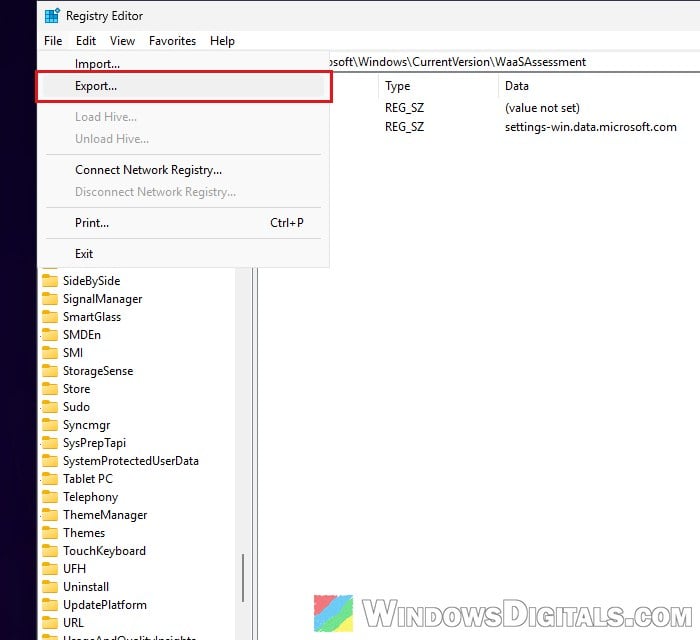Click the folder icon beside SMDEn
Screen dimensions: 700x640
pos(50,335)
